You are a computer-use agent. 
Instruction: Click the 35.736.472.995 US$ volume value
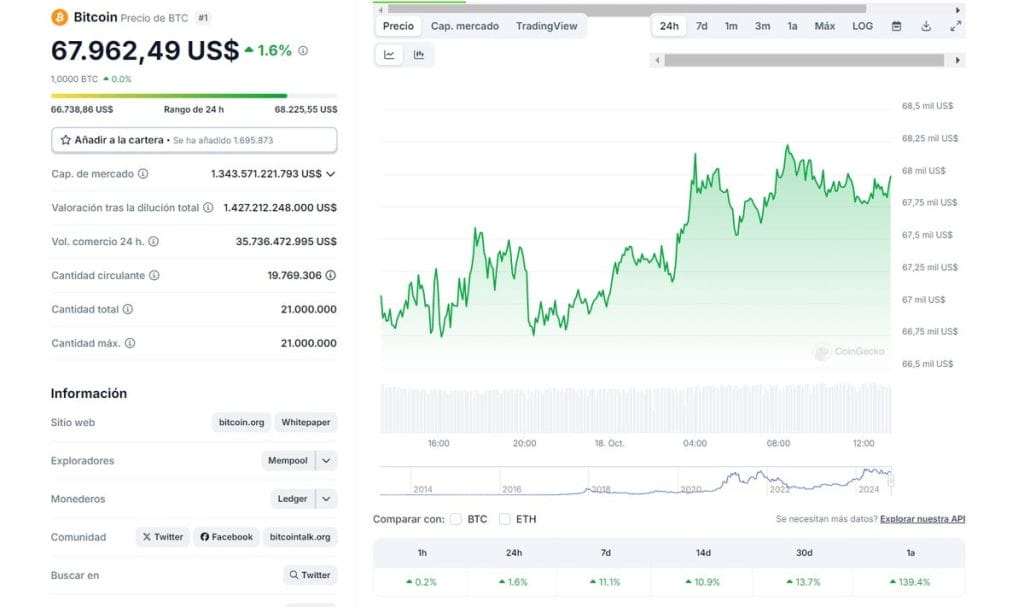[286, 242]
